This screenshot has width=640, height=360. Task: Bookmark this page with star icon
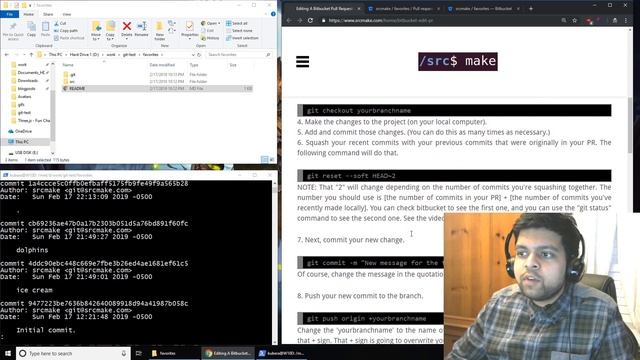pos(575,20)
